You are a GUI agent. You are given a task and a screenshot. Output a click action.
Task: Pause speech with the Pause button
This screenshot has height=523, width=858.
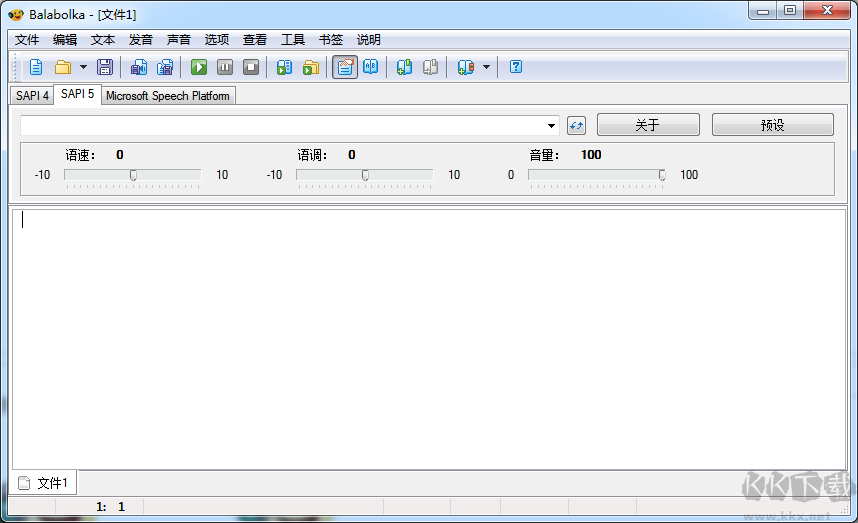[x=225, y=67]
